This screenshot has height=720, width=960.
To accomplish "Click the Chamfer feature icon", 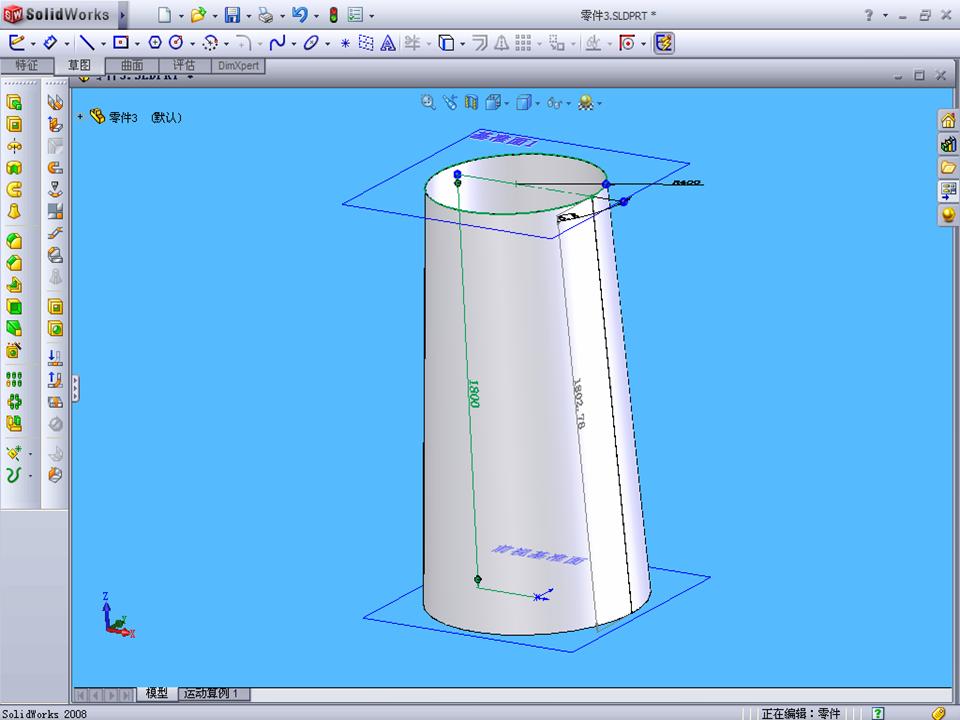I will pos(14,263).
